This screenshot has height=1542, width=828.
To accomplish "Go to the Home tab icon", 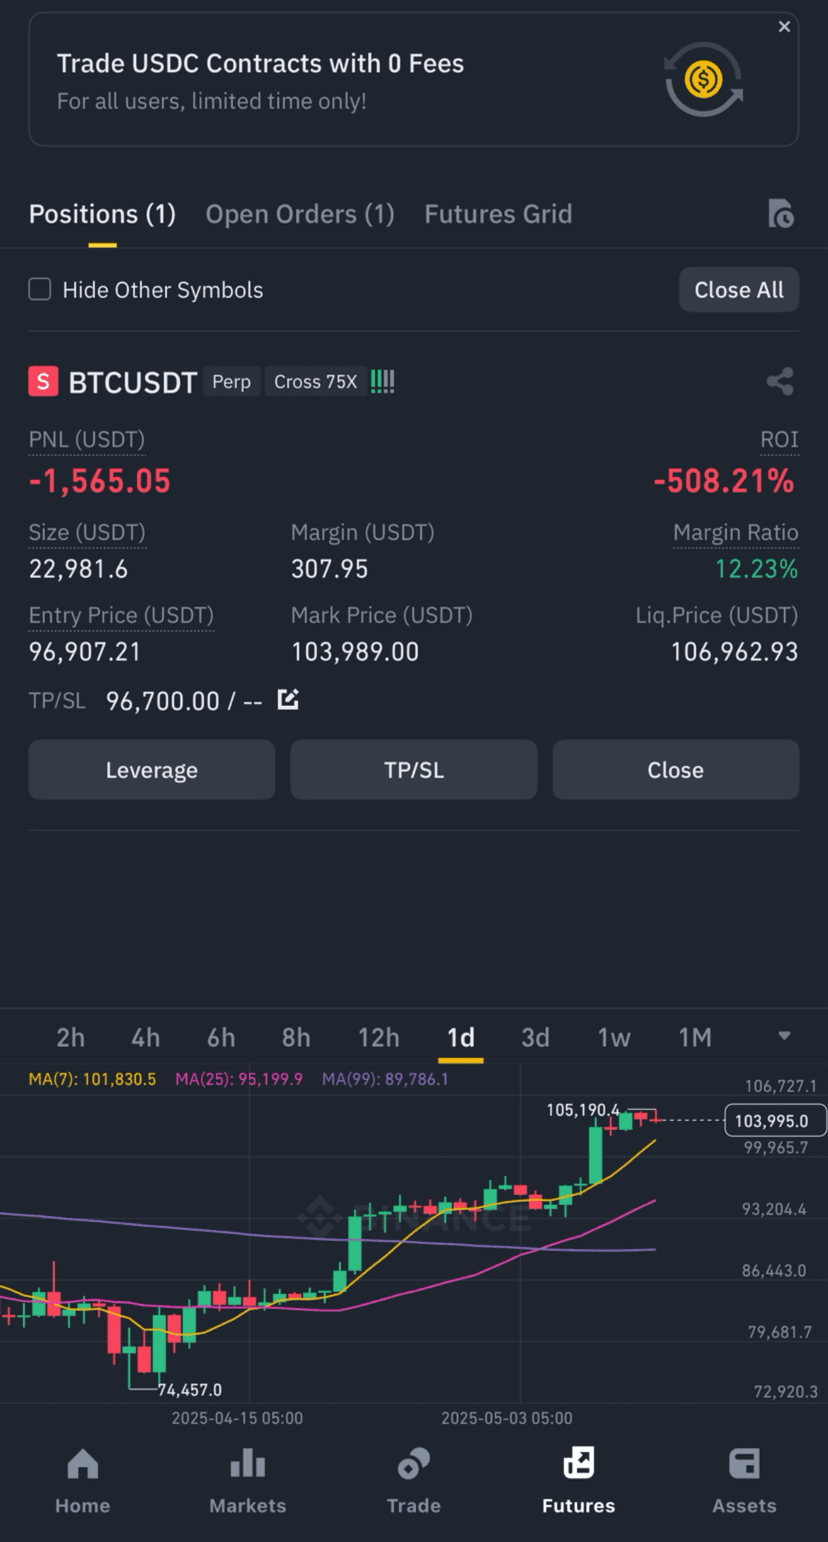I will pos(83,1465).
